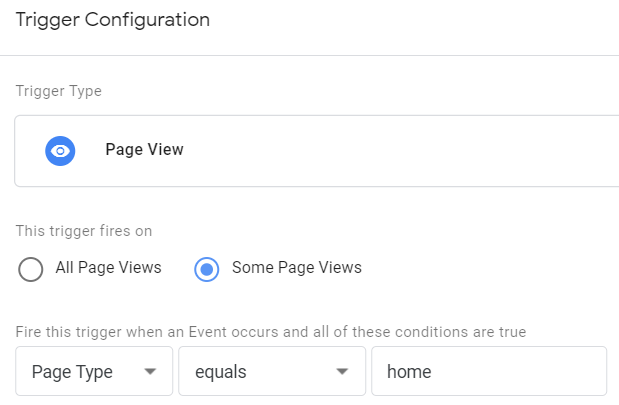Click the All Page Views label text
This screenshot has width=619, height=405.
click(109, 268)
